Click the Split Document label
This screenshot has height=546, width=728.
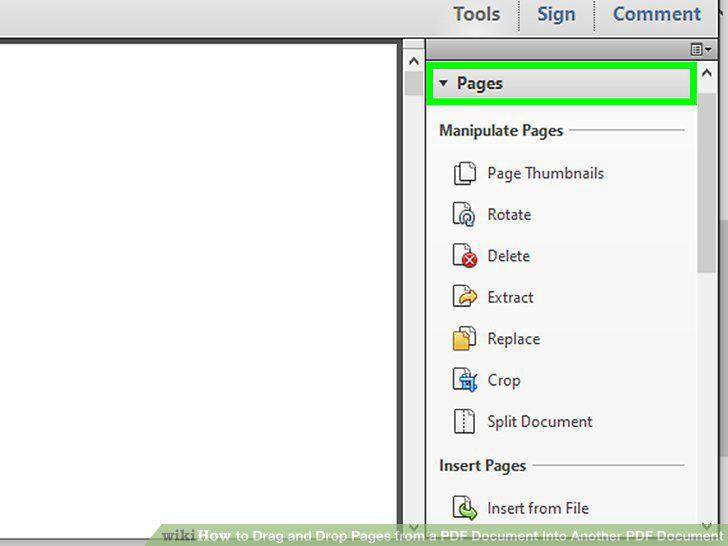(540, 422)
